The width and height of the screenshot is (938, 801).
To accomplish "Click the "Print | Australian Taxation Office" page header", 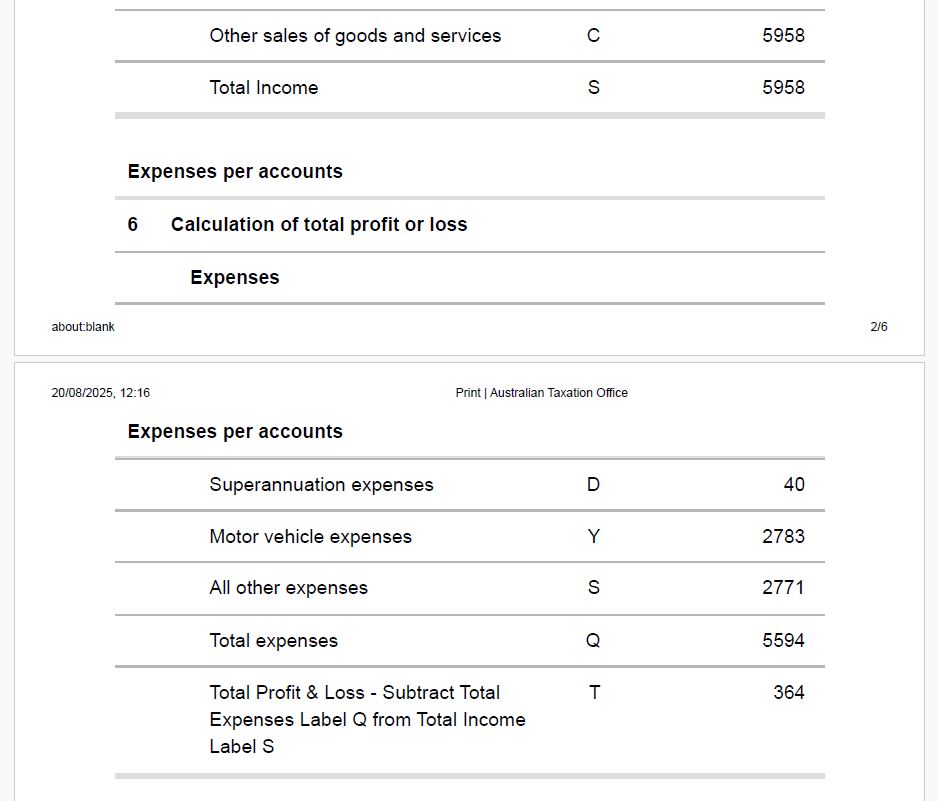I will coord(541,393).
